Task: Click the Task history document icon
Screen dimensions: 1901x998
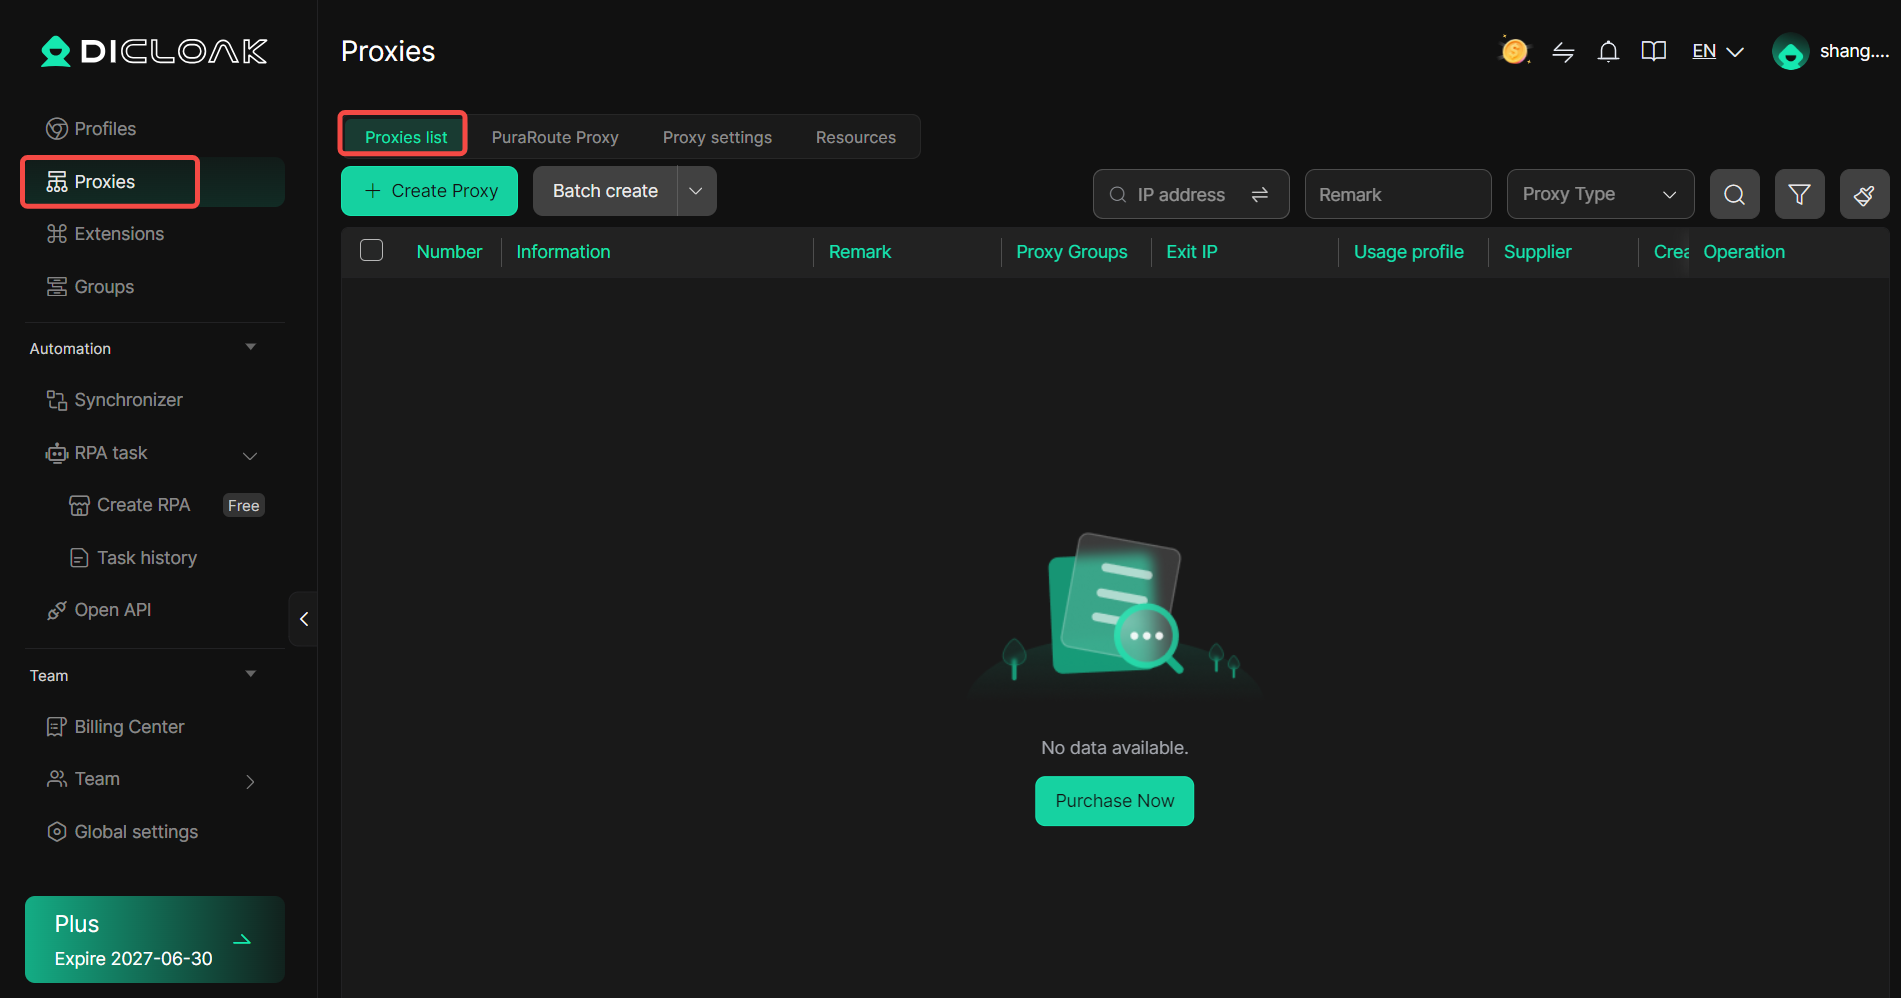Action: pyautogui.click(x=79, y=558)
